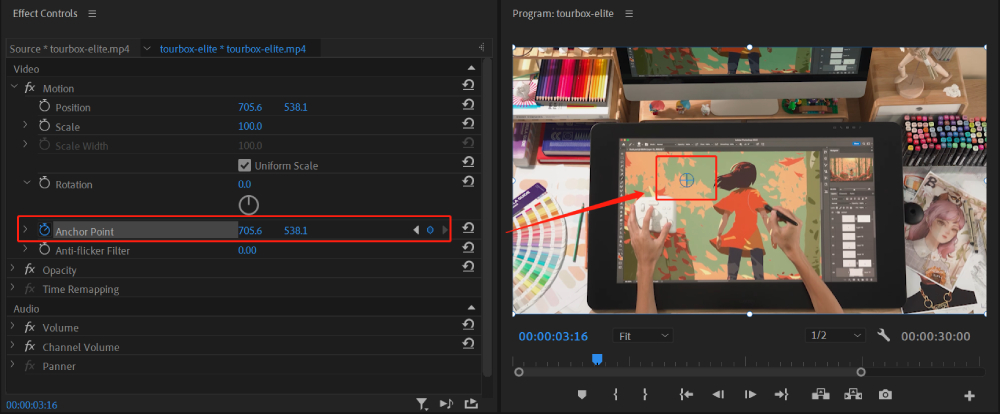Click the Anchor Point X value 705.6

click(249, 231)
